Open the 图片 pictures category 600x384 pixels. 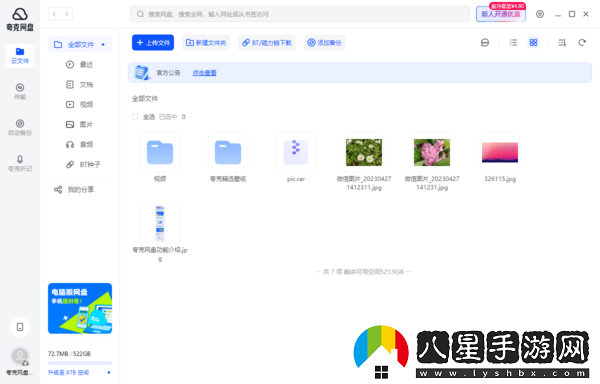80,124
